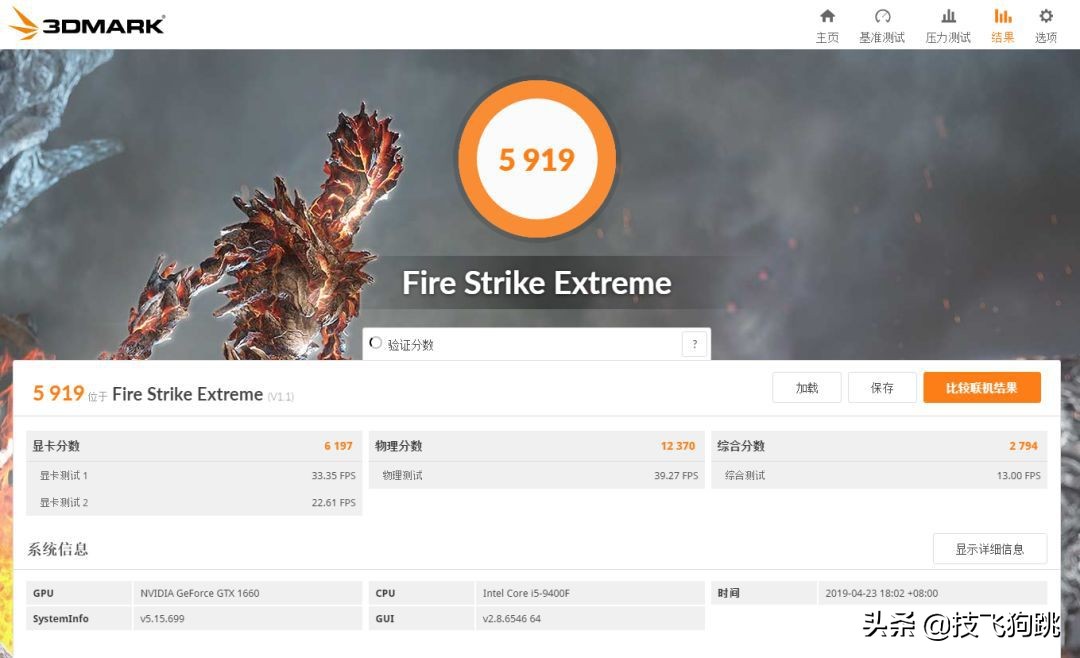Viewport: 1080px width, 658px height.
Task: Open 显示详细信息 in system information
Action: tap(989, 548)
